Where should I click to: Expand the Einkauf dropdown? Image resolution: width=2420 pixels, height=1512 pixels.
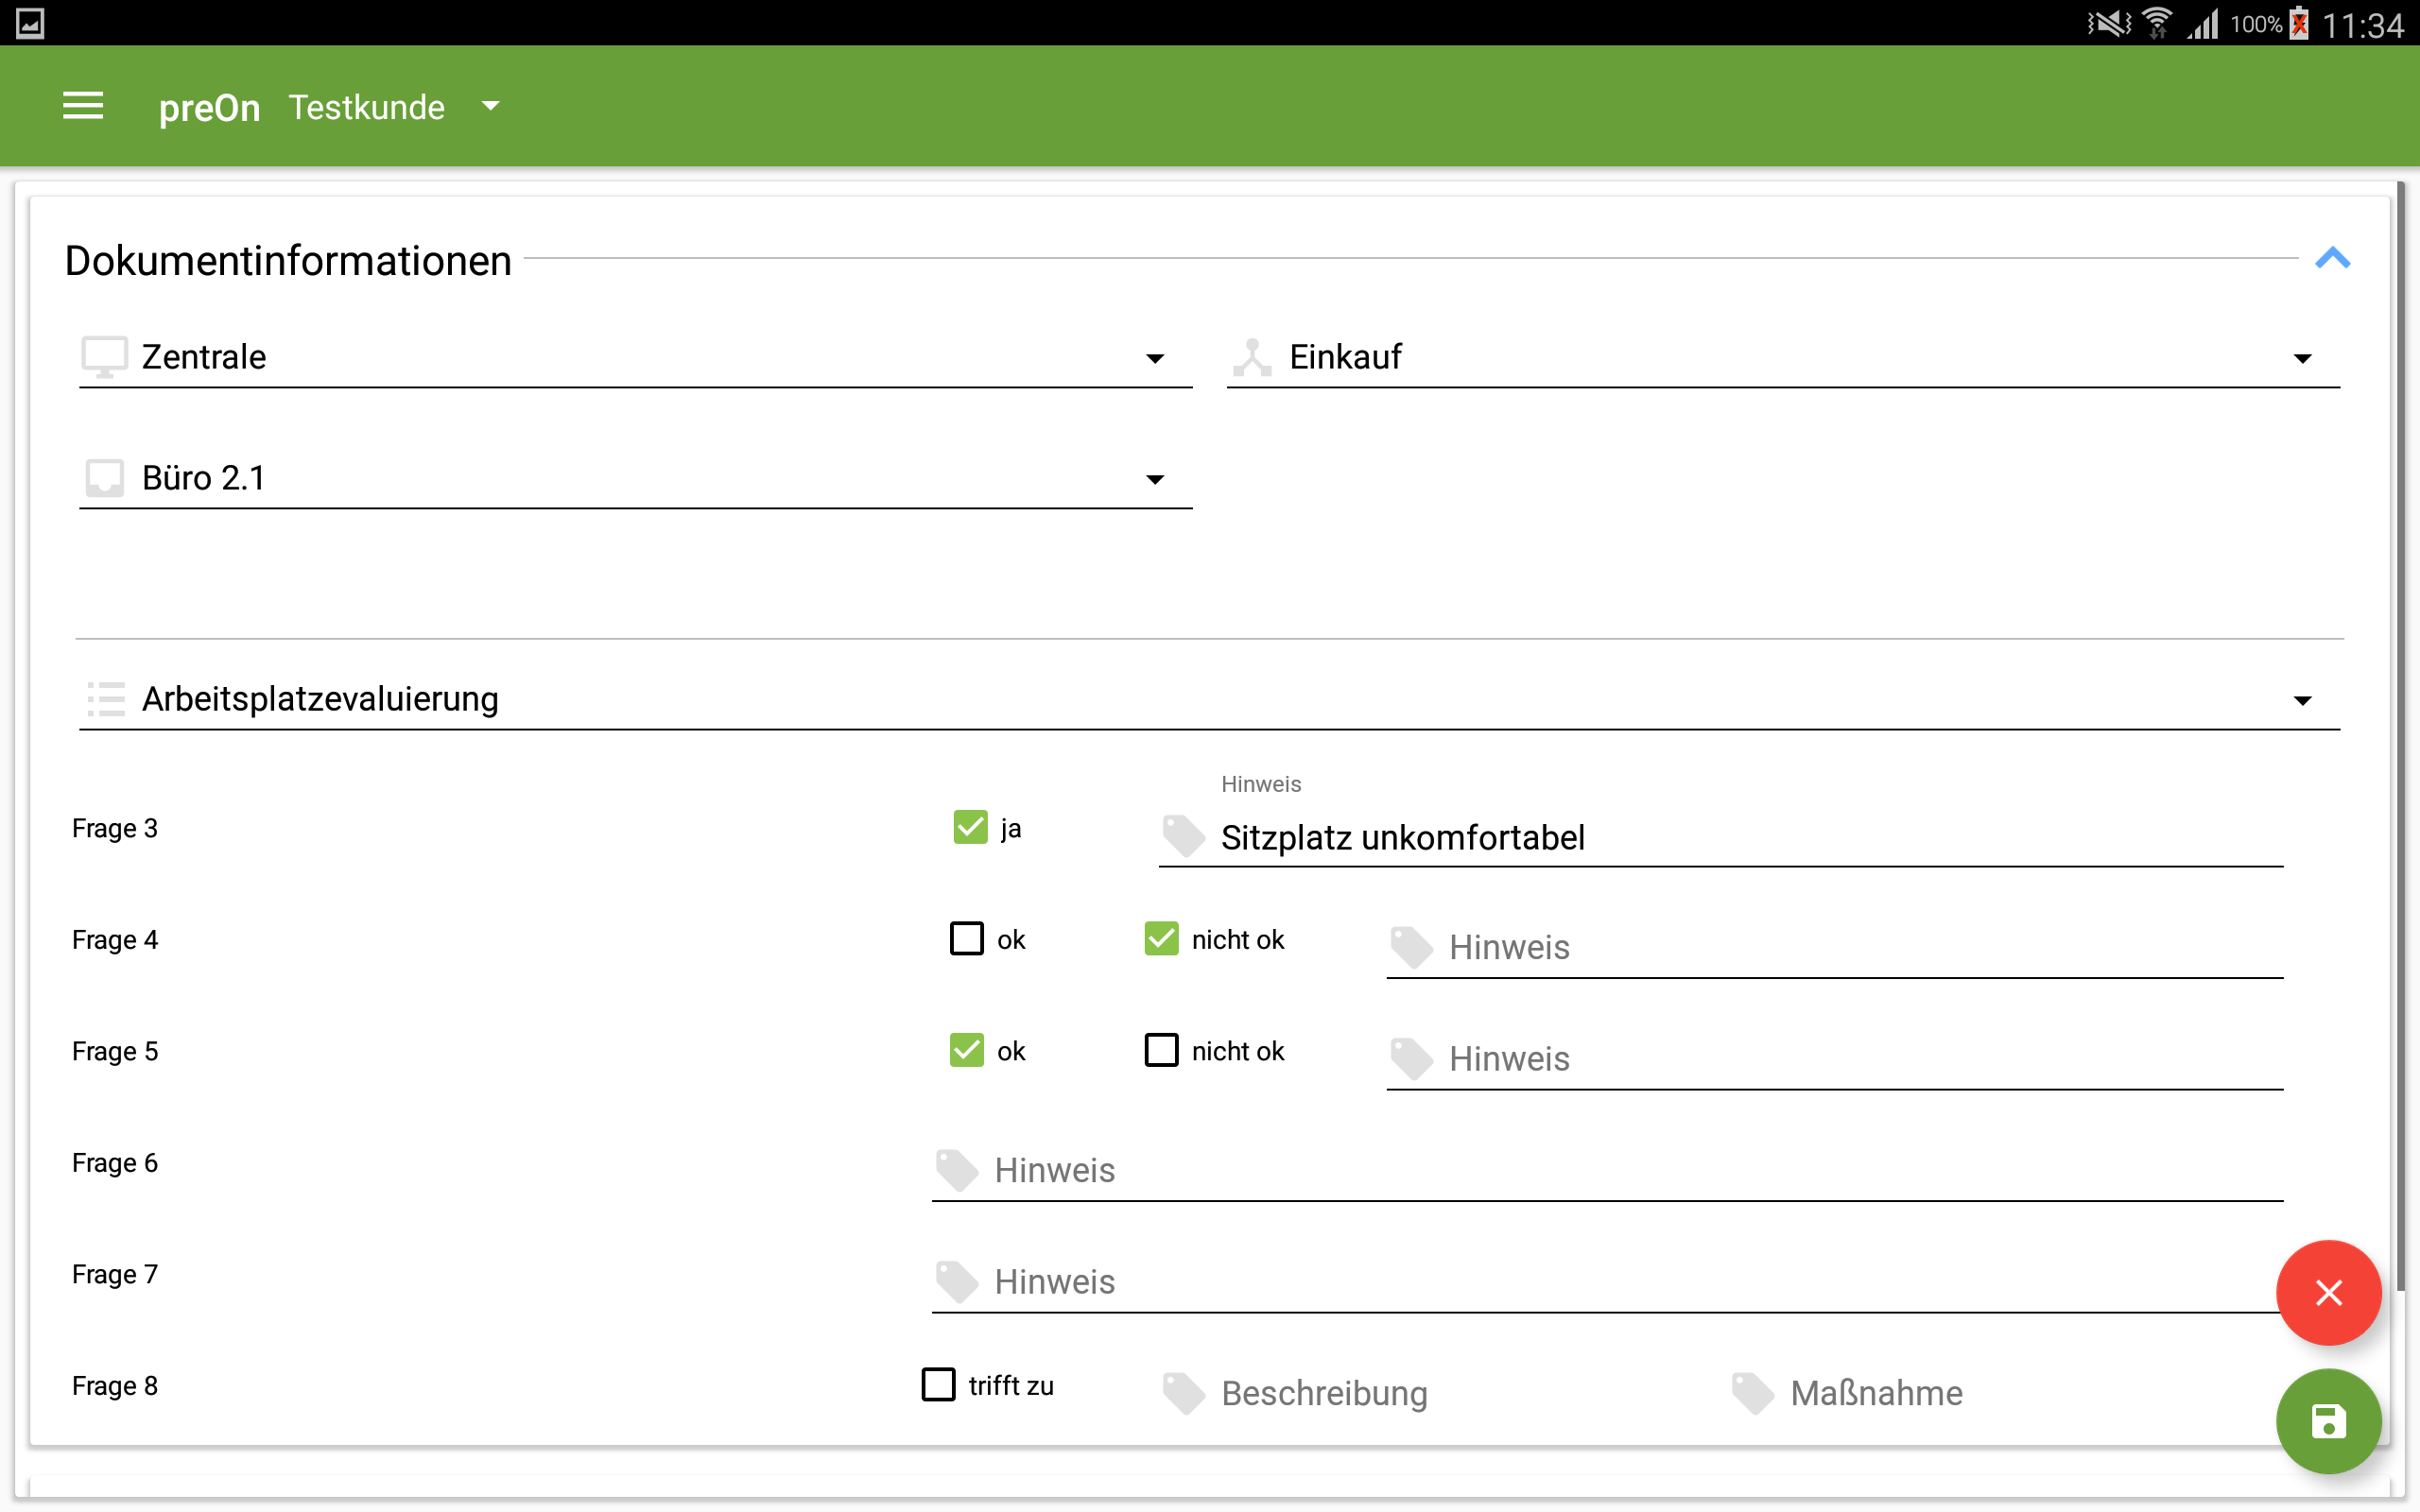pos(2302,358)
